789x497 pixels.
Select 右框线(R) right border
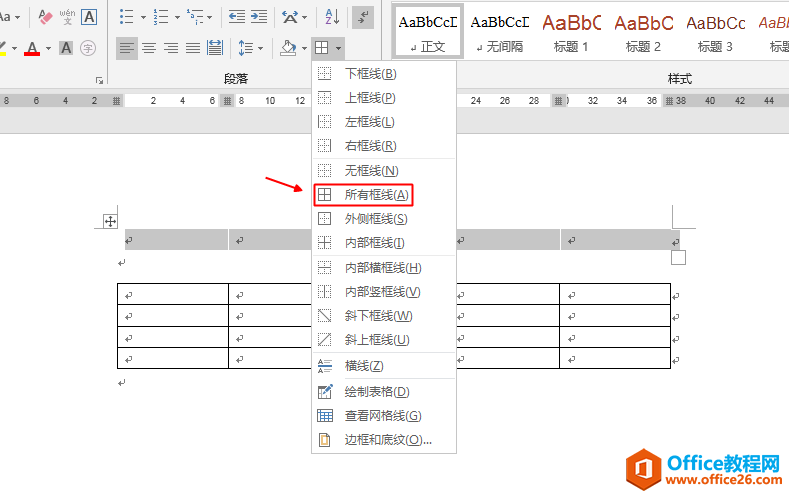(384, 146)
